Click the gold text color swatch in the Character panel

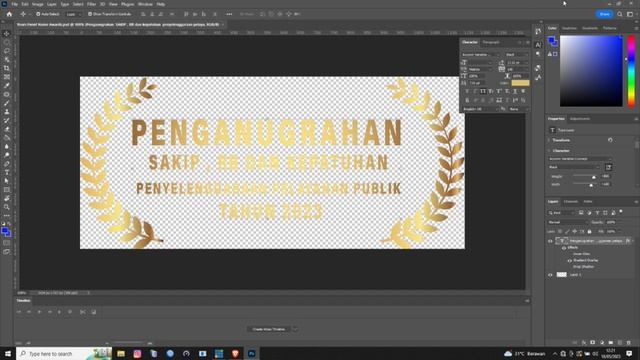click(520, 83)
